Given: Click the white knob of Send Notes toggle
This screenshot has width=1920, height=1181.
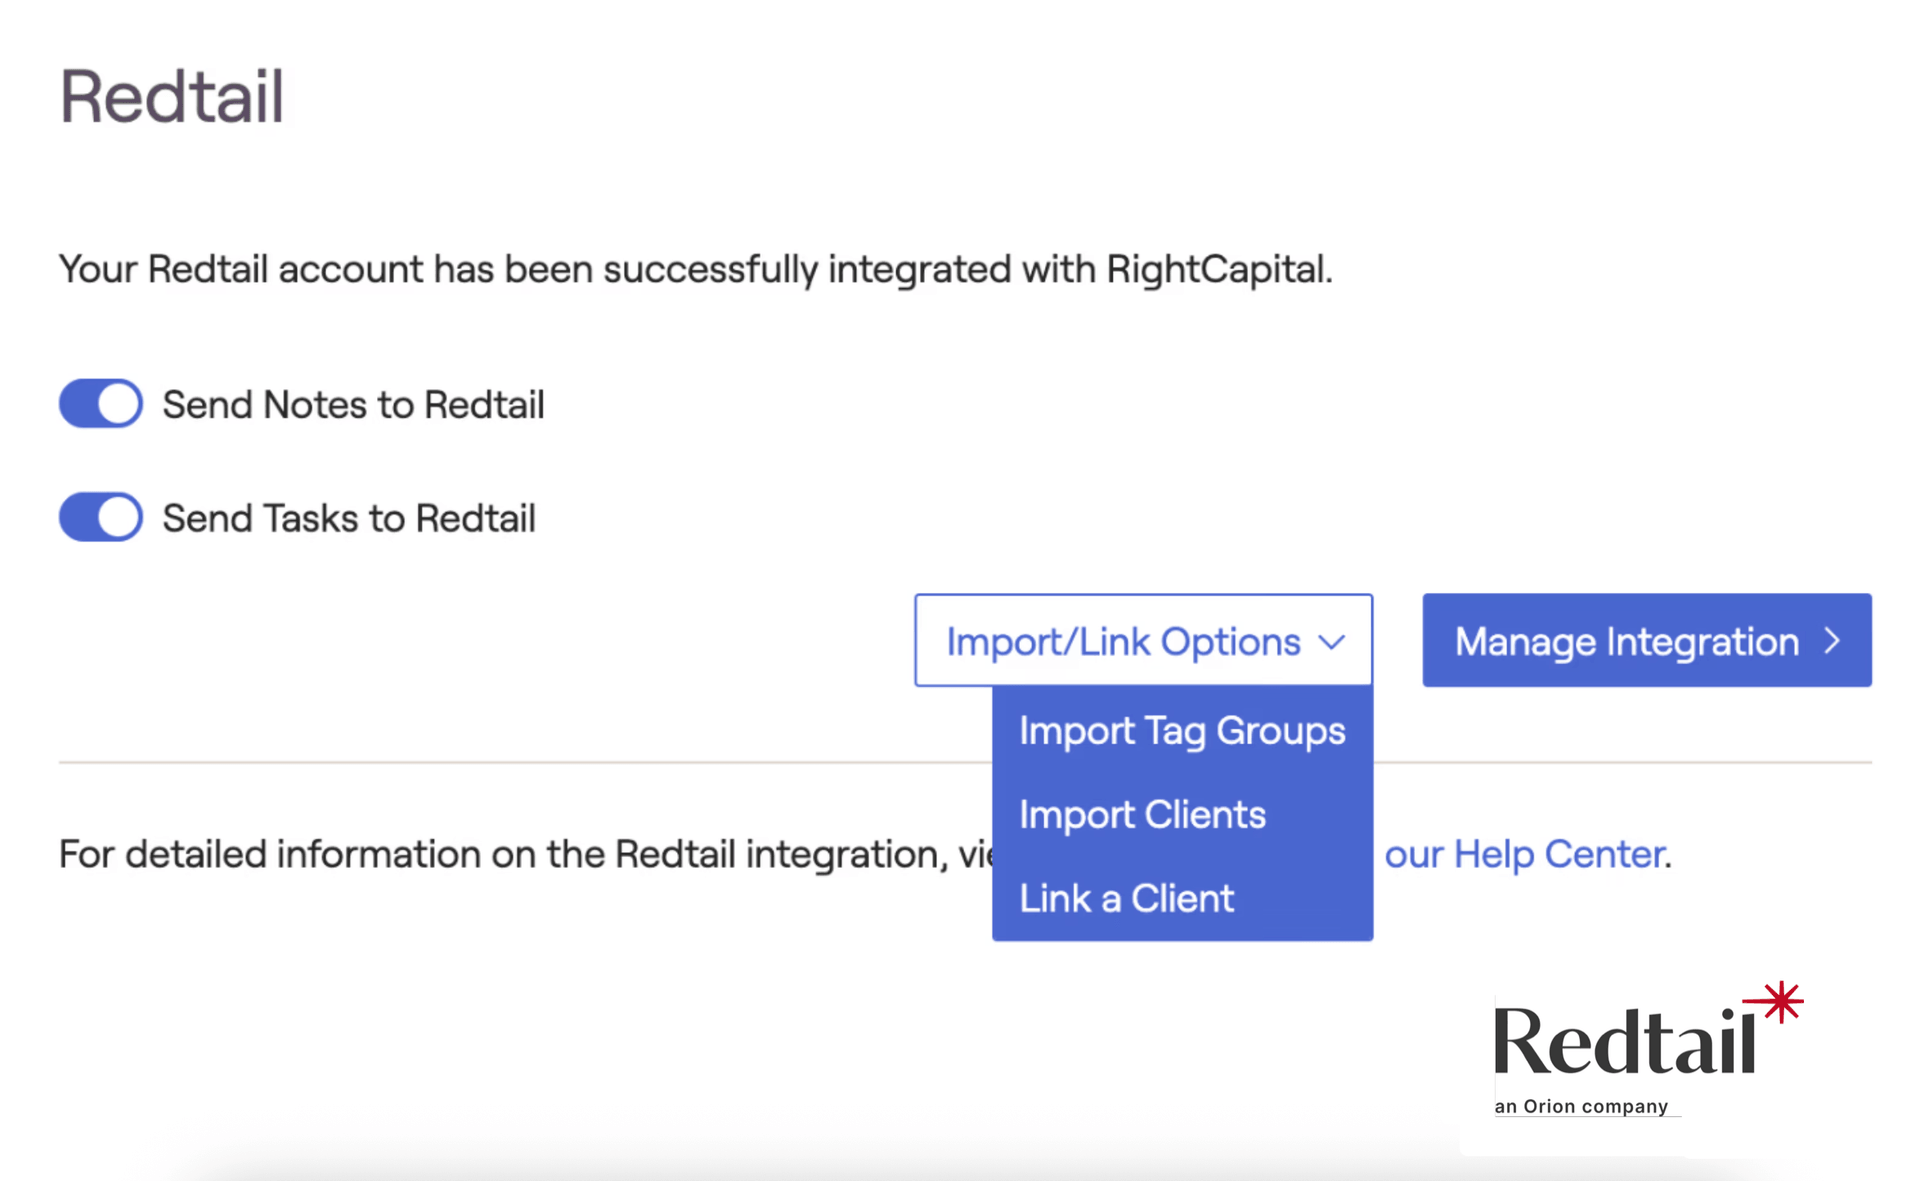Looking at the screenshot, I should coord(119,404).
